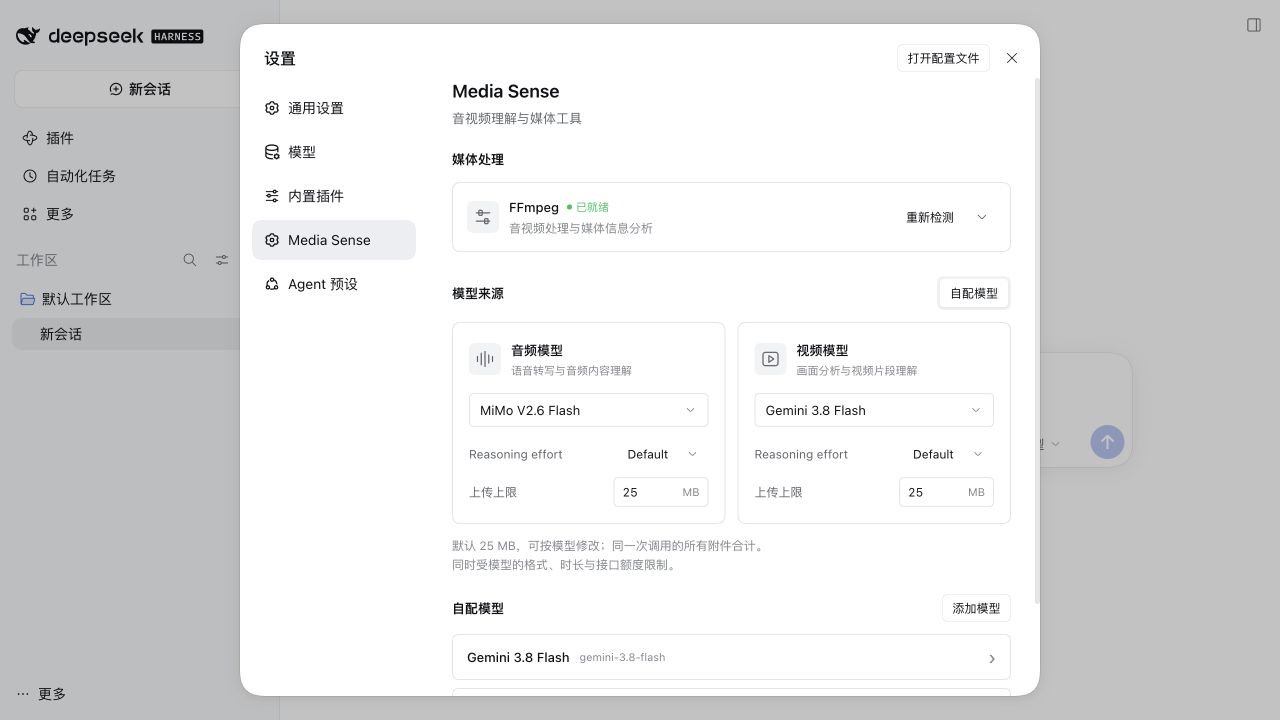Click the gear icon beside 通用设置
Viewport: 1280px width, 720px height.
click(x=272, y=108)
